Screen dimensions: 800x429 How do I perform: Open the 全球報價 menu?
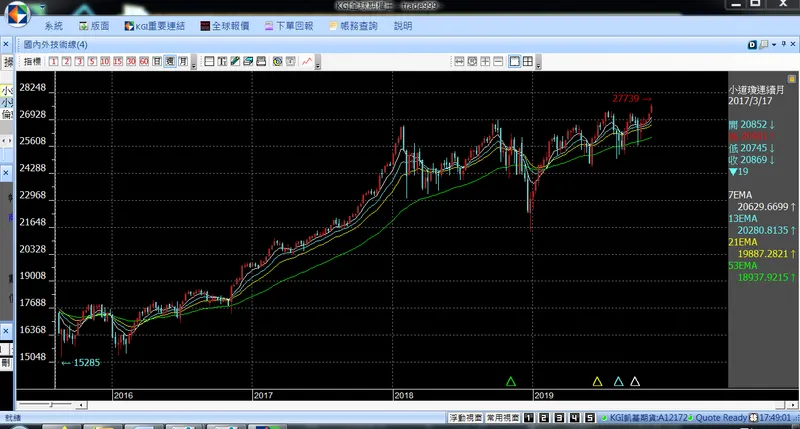point(225,26)
